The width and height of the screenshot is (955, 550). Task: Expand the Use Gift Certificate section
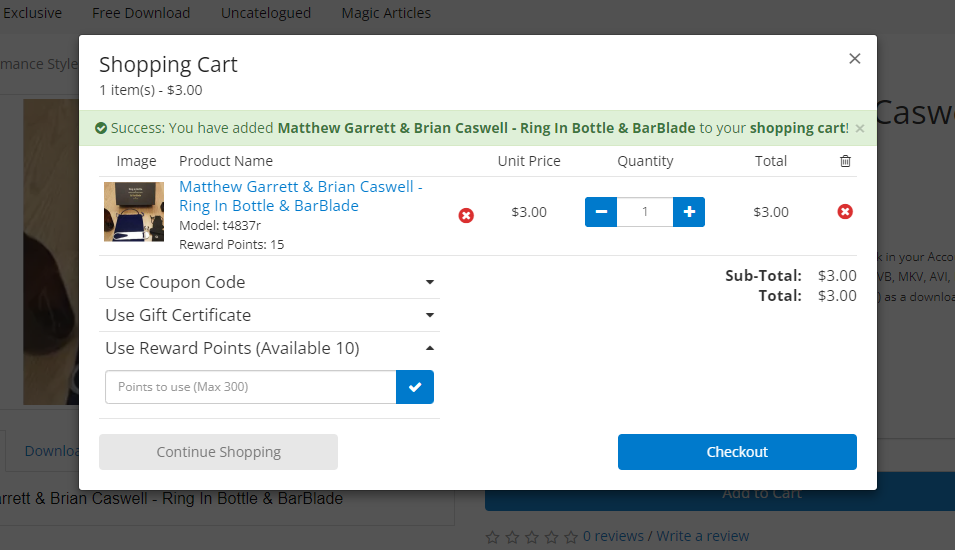[x=269, y=315]
